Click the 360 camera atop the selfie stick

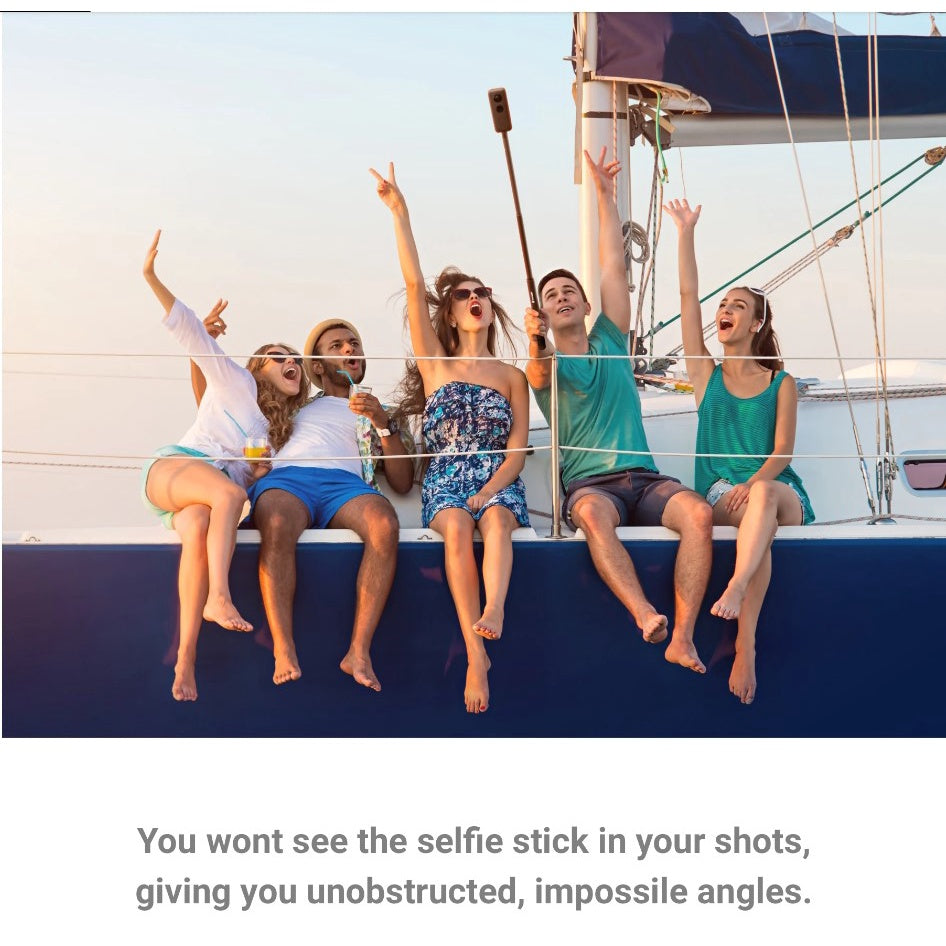click(500, 110)
